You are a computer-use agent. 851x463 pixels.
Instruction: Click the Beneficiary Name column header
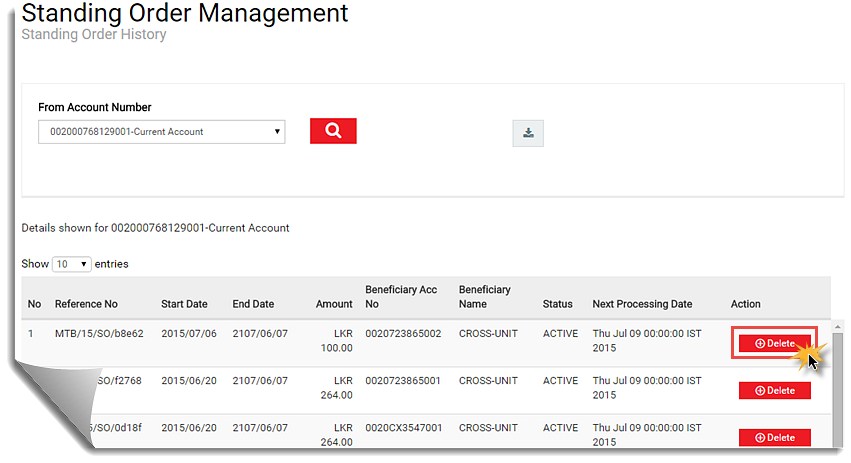[x=485, y=297]
